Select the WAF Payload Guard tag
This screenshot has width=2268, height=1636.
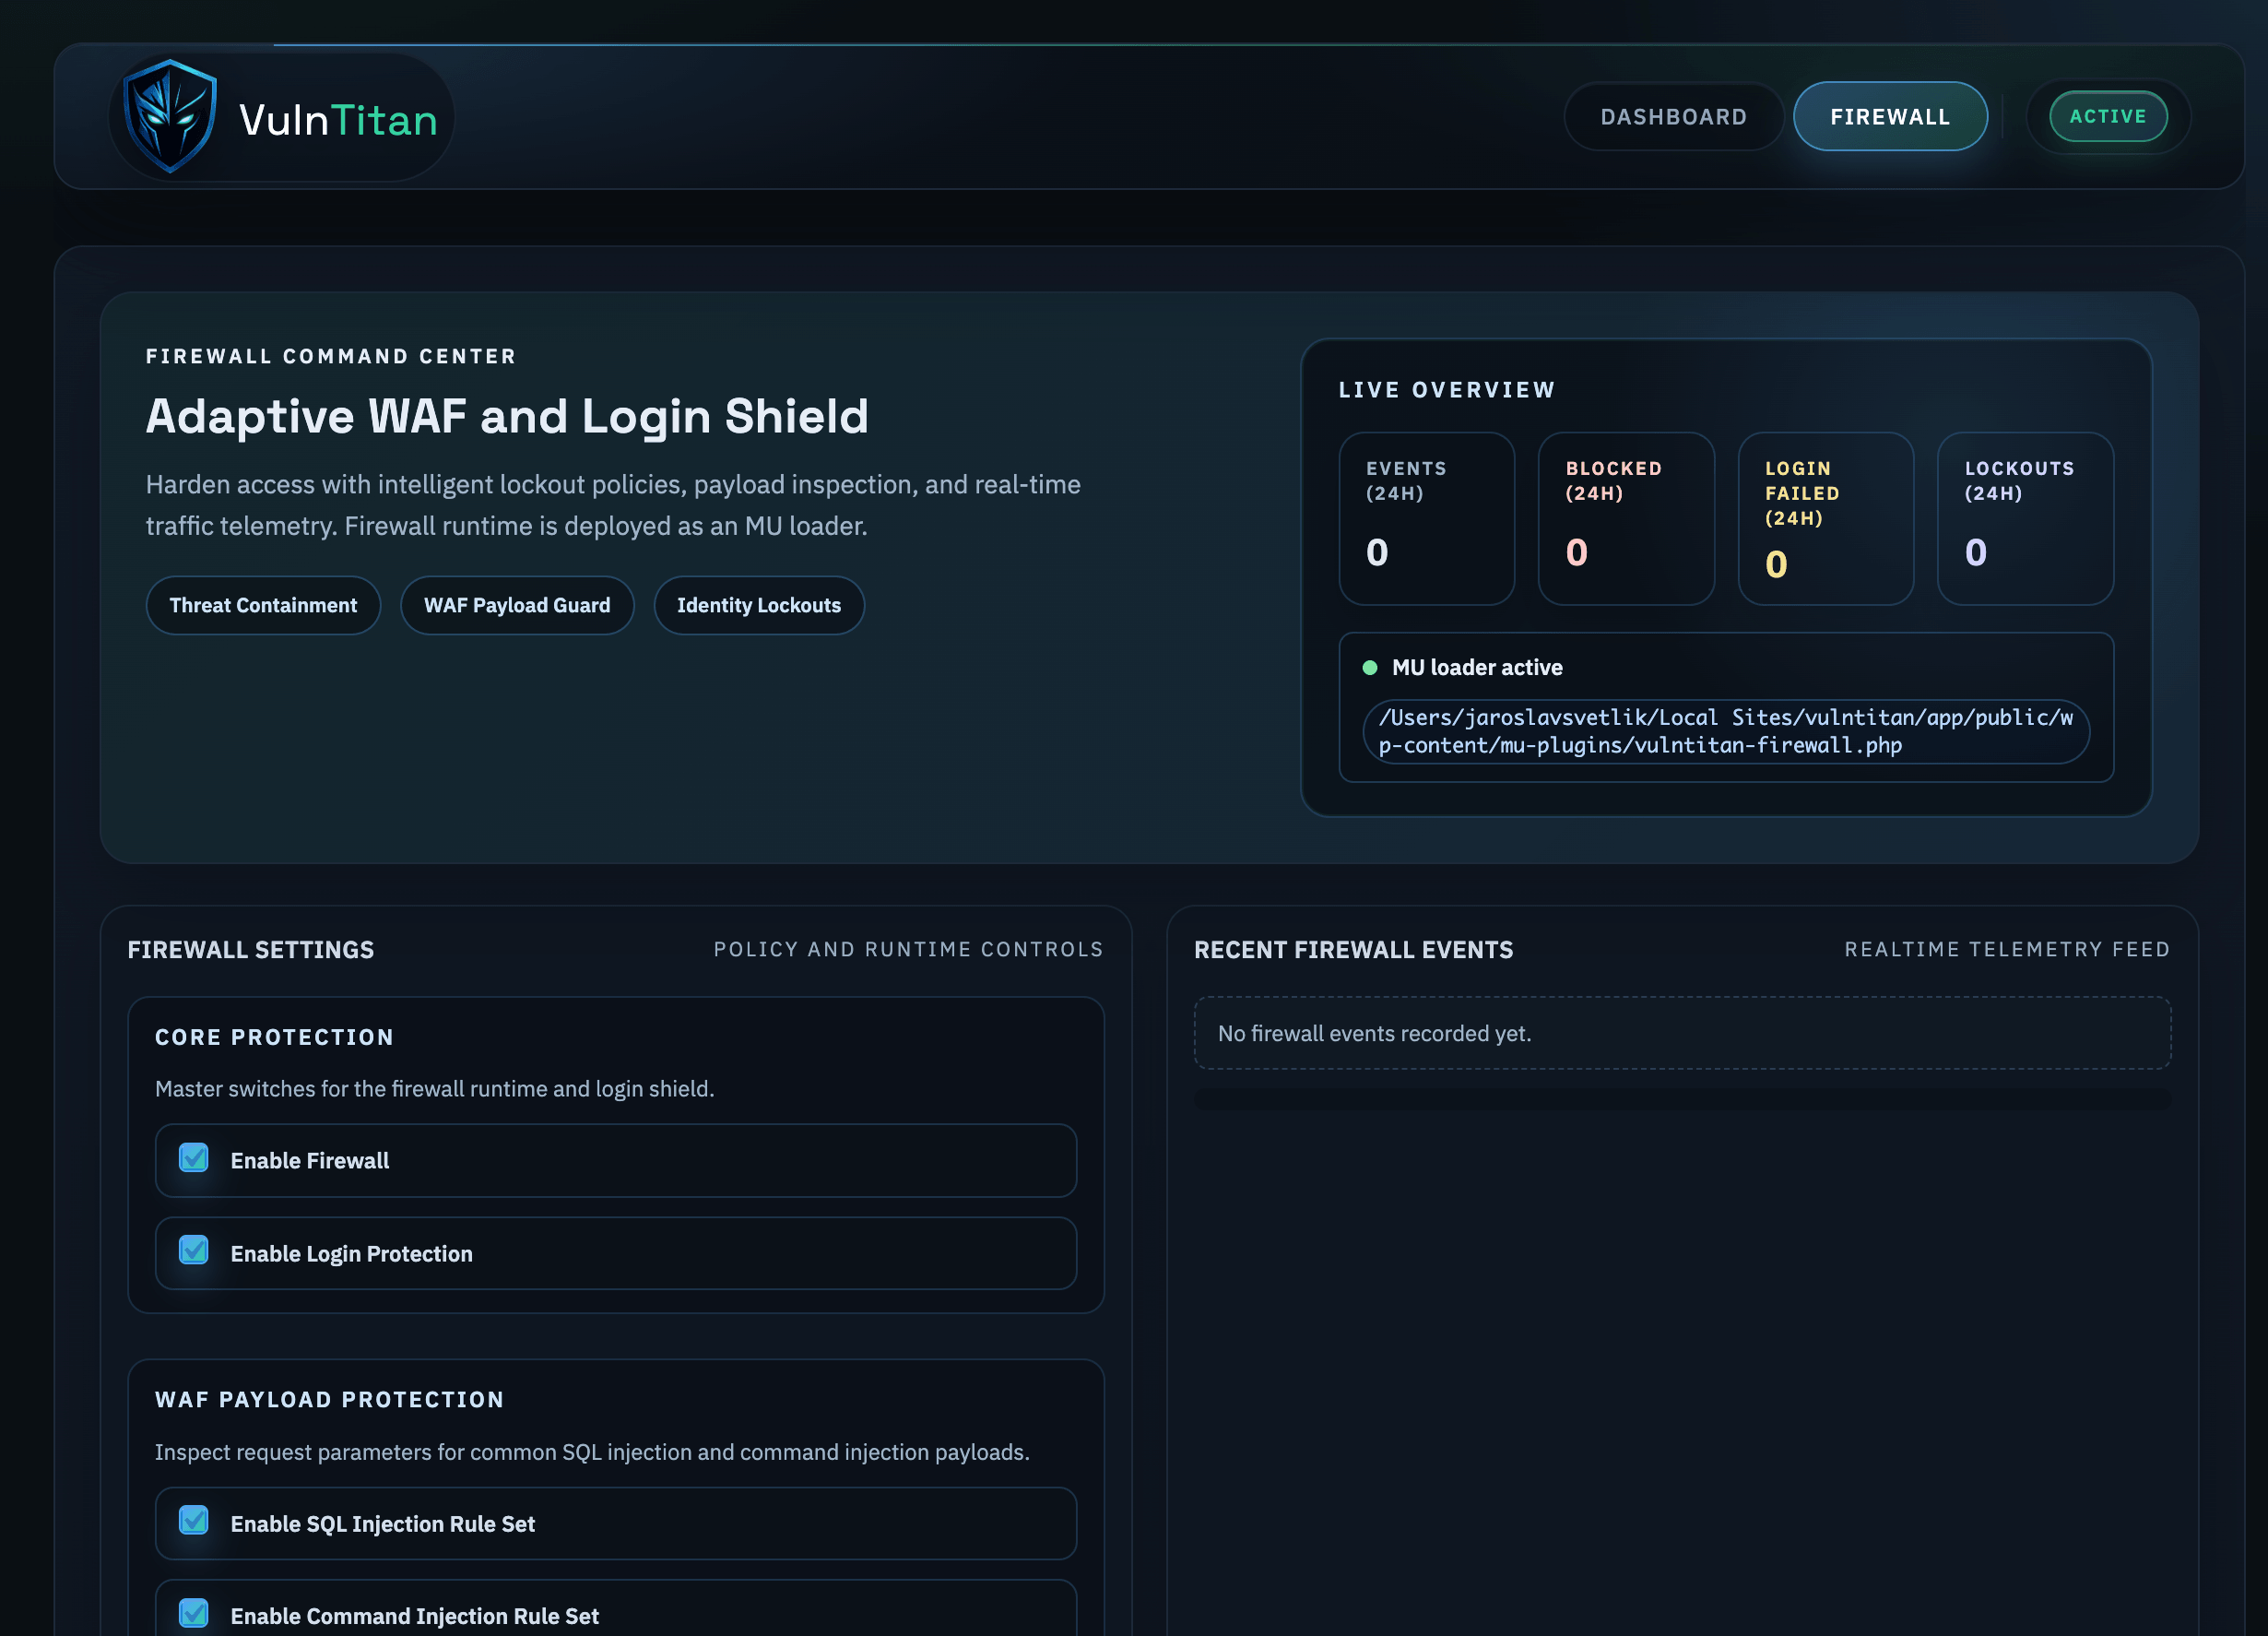click(517, 605)
